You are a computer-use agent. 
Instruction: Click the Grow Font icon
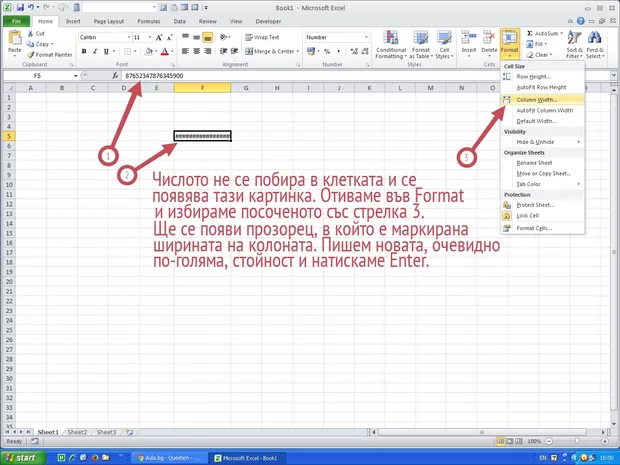159,38
